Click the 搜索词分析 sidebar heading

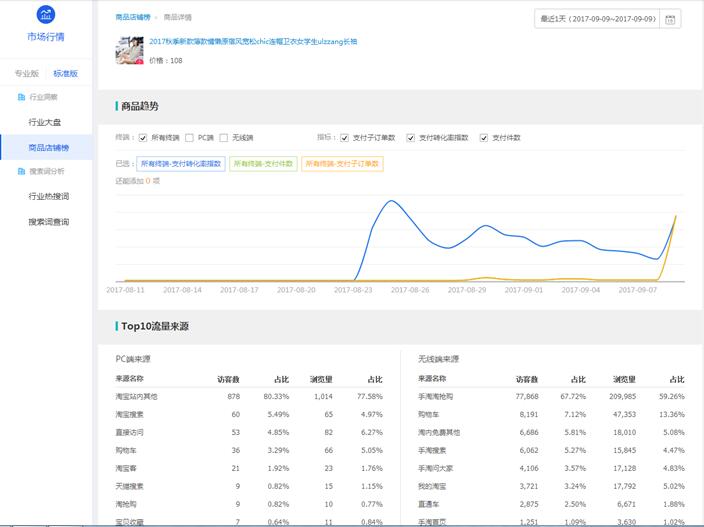pos(47,171)
